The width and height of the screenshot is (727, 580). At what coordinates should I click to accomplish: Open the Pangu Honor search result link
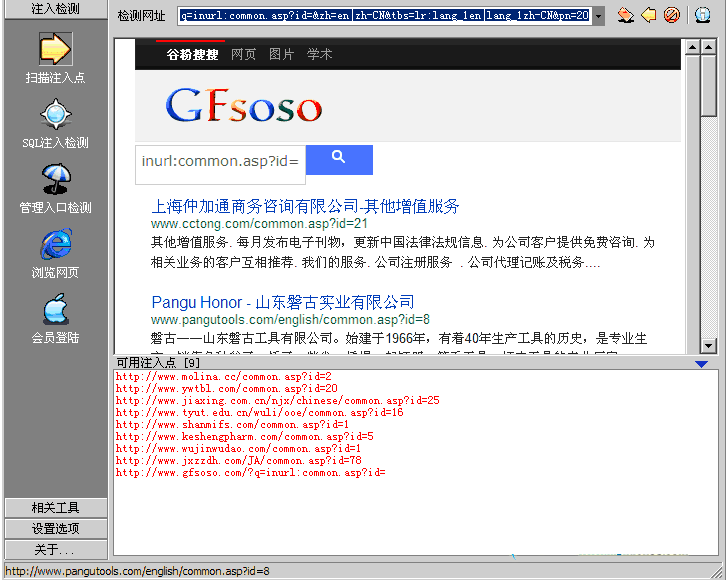click(x=282, y=302)
